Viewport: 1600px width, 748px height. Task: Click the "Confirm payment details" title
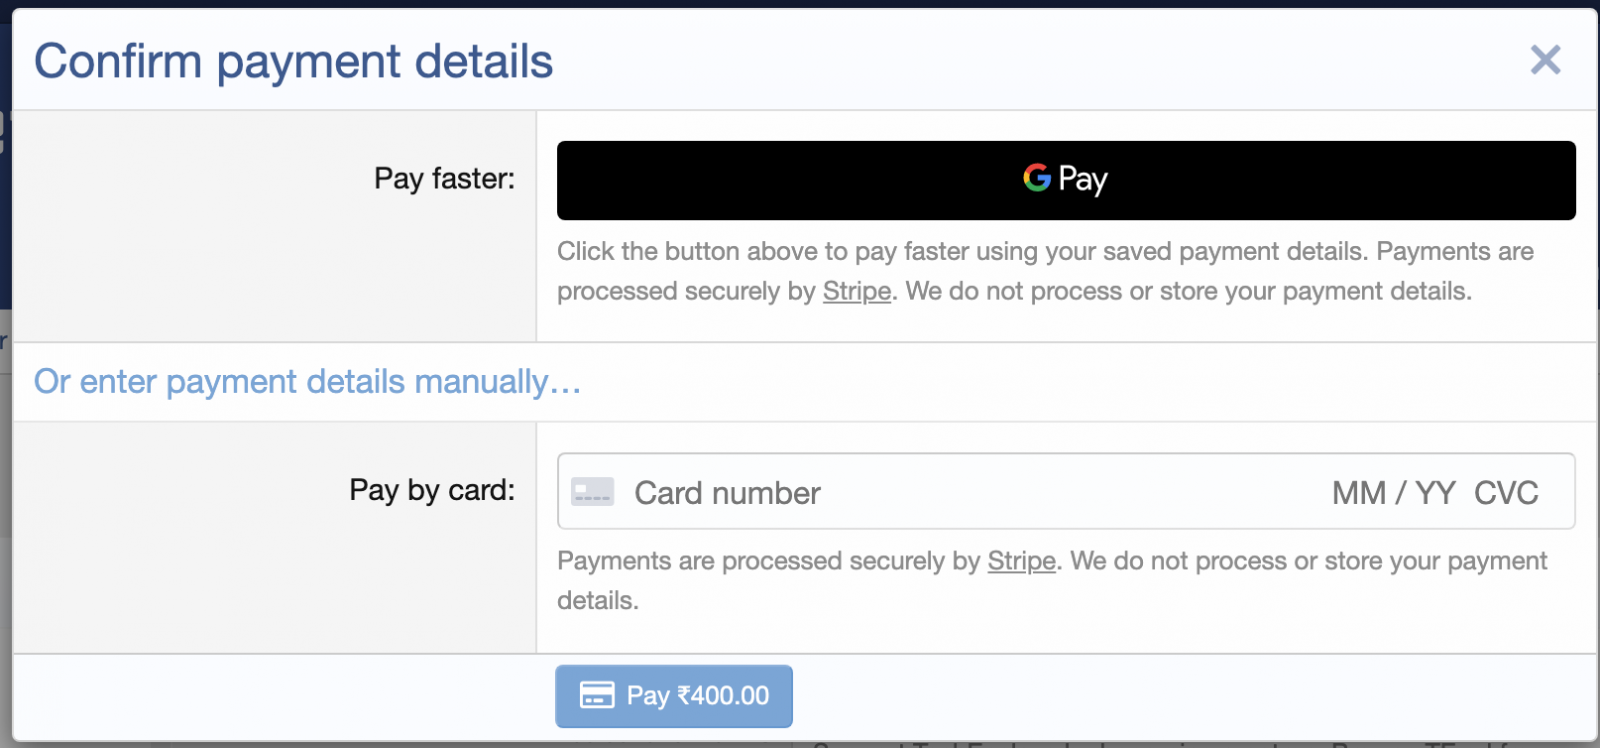(x=293, y=61)
